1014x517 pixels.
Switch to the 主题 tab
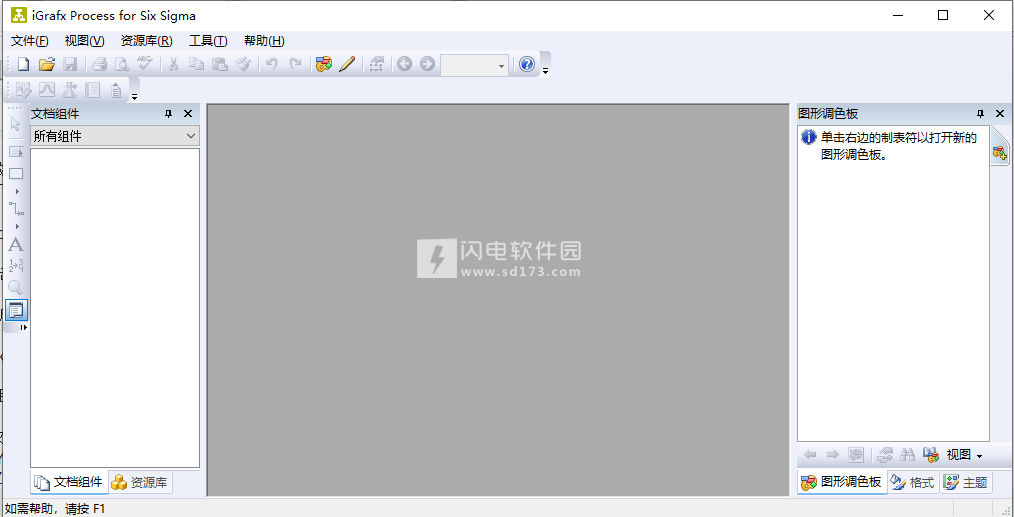click(x=966, y=482)
